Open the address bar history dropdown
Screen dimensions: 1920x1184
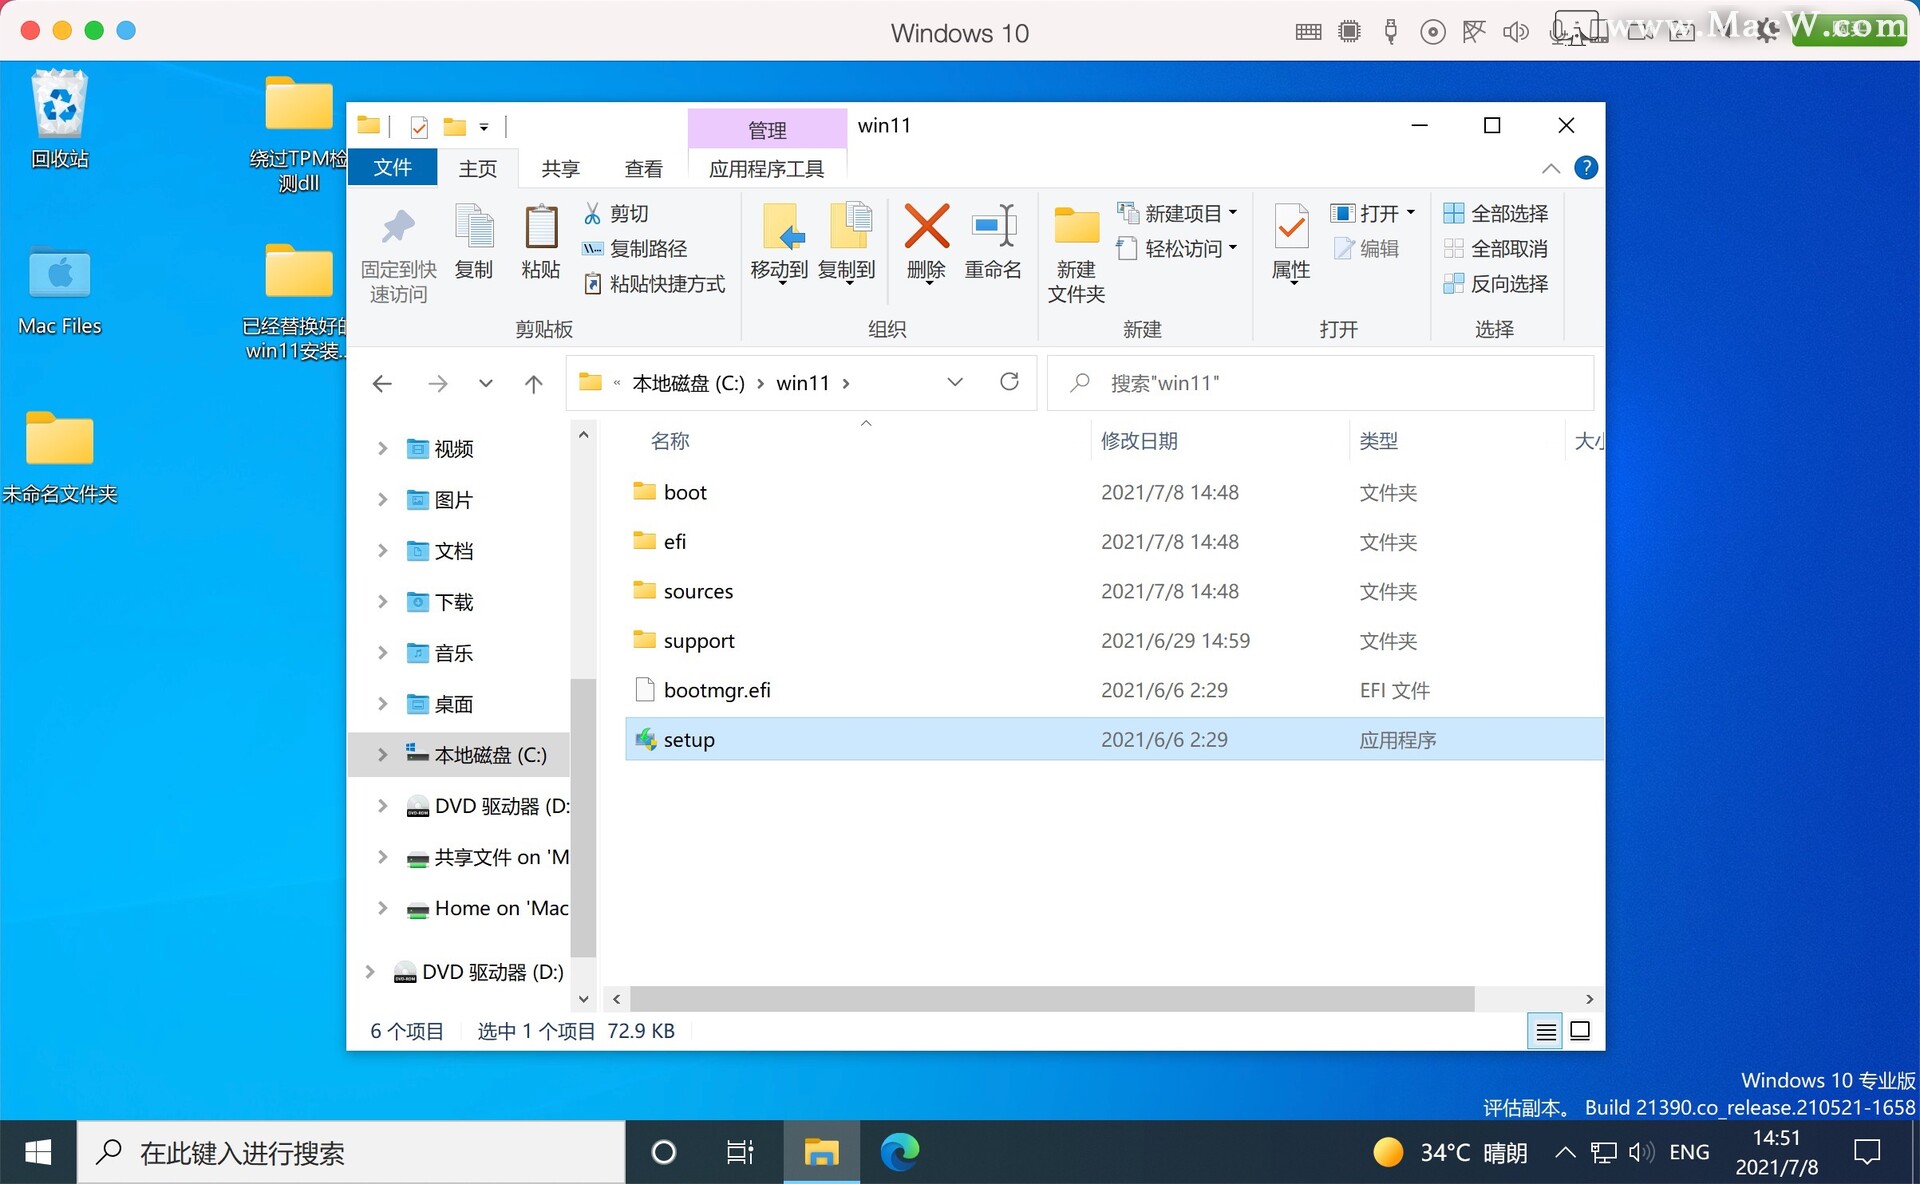(955, 382)
